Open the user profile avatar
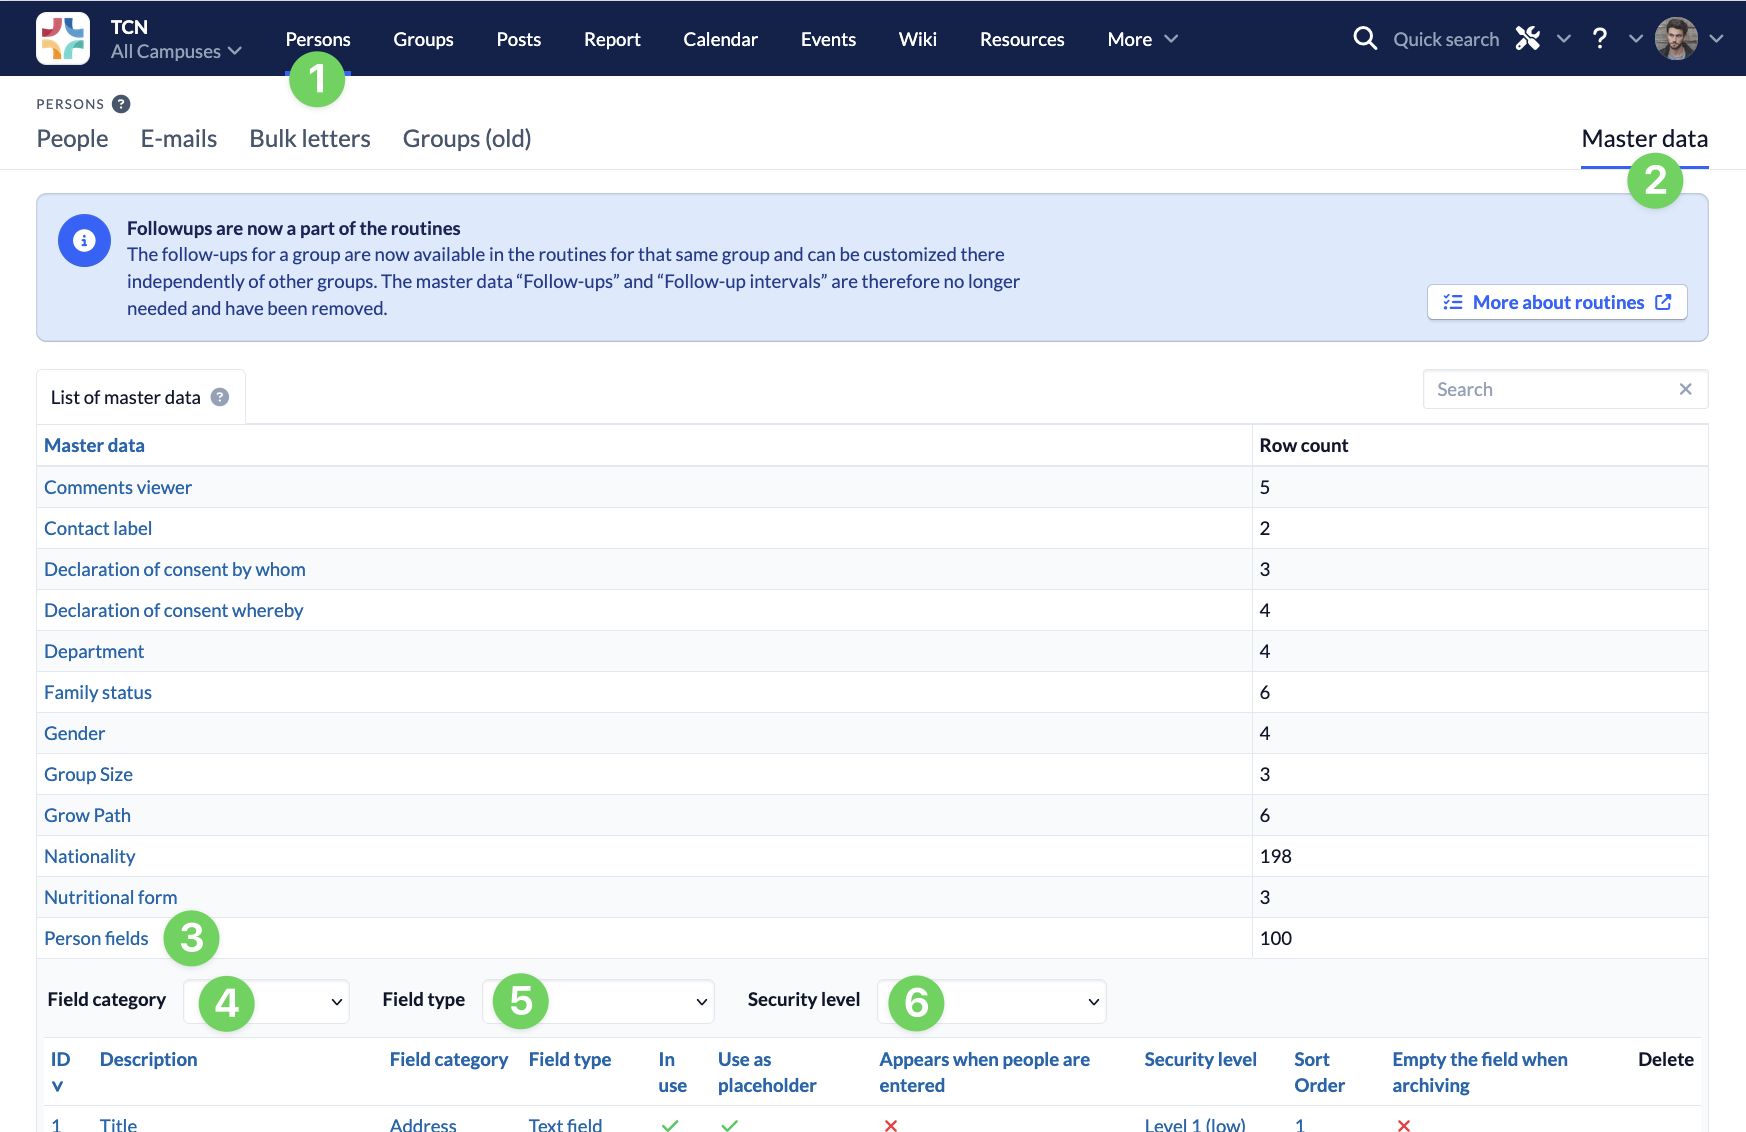This screenshot has height=1132, width=1746. pyautogui.click(x=1676, y=39)
